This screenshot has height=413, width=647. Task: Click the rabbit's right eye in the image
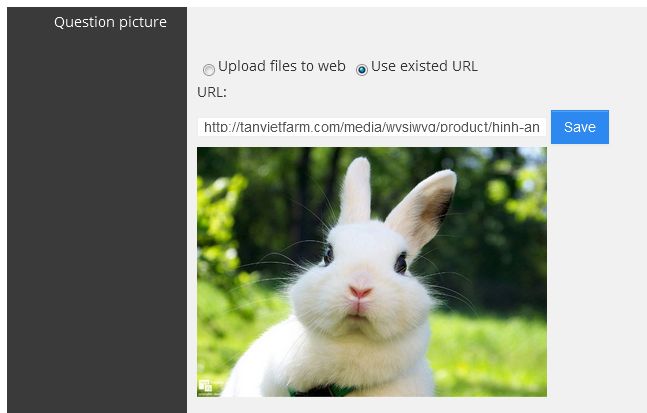pos(401,263)
